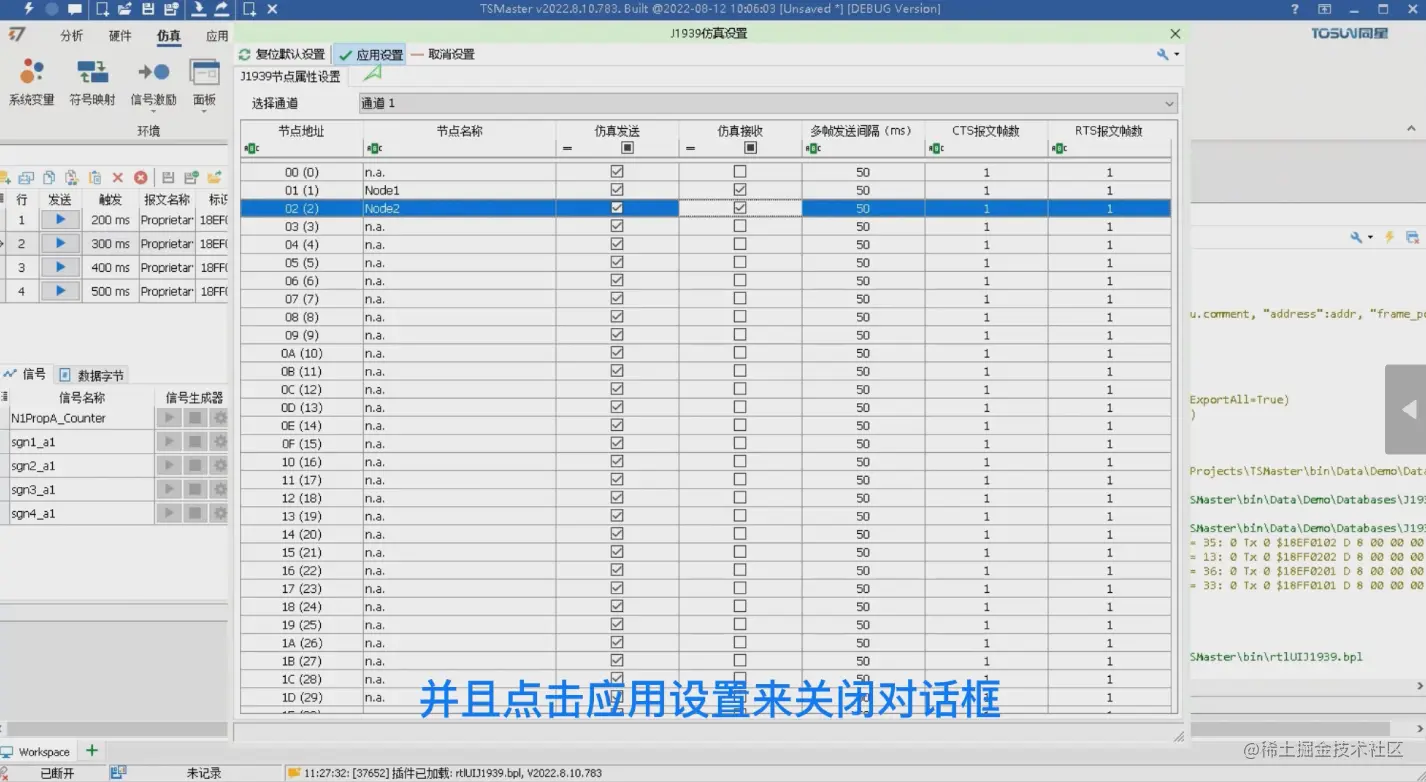Viewport: 1426px width, 782px height.
Task: Click 复位默认设置 reset defaults button
Action: (281, 54)
